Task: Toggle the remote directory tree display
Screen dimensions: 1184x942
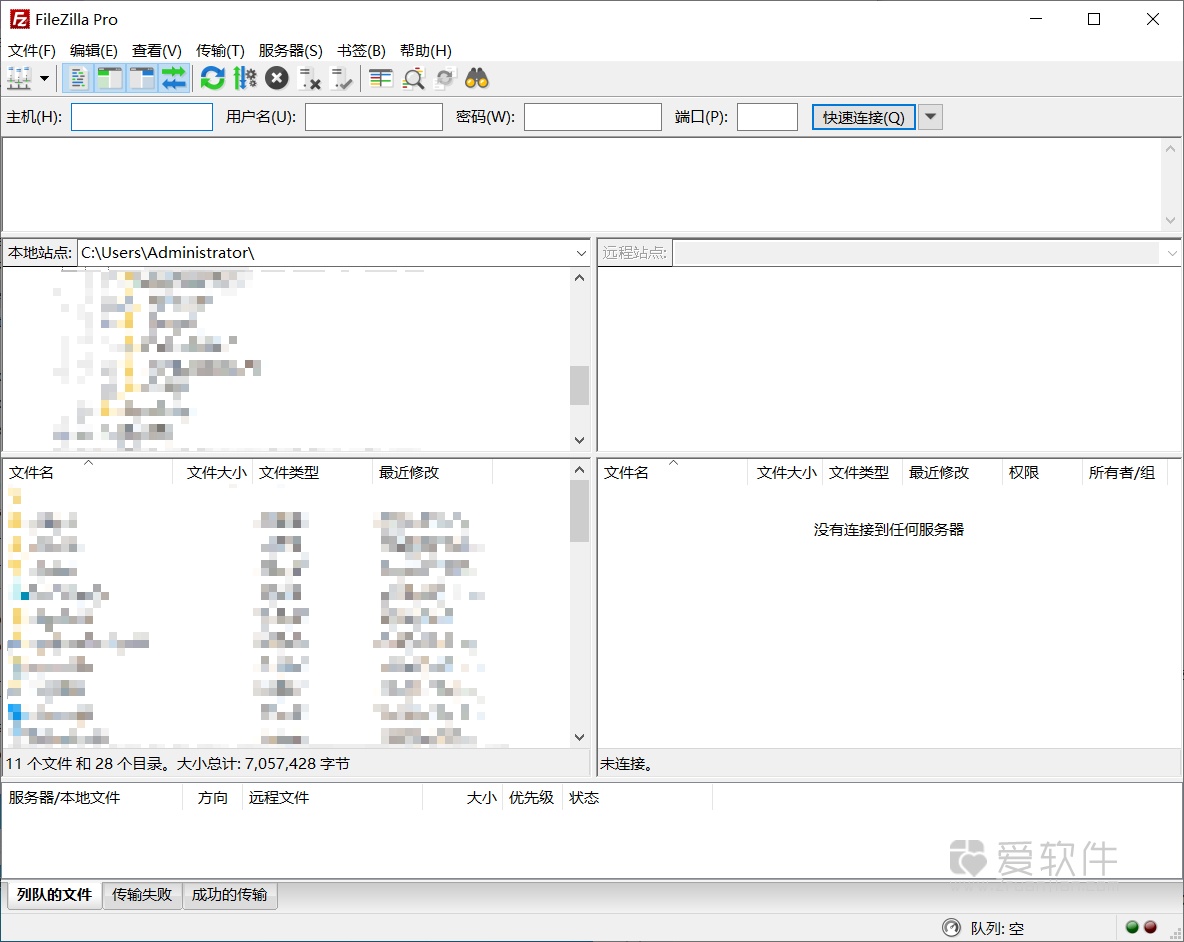Action: coord(141,78)
